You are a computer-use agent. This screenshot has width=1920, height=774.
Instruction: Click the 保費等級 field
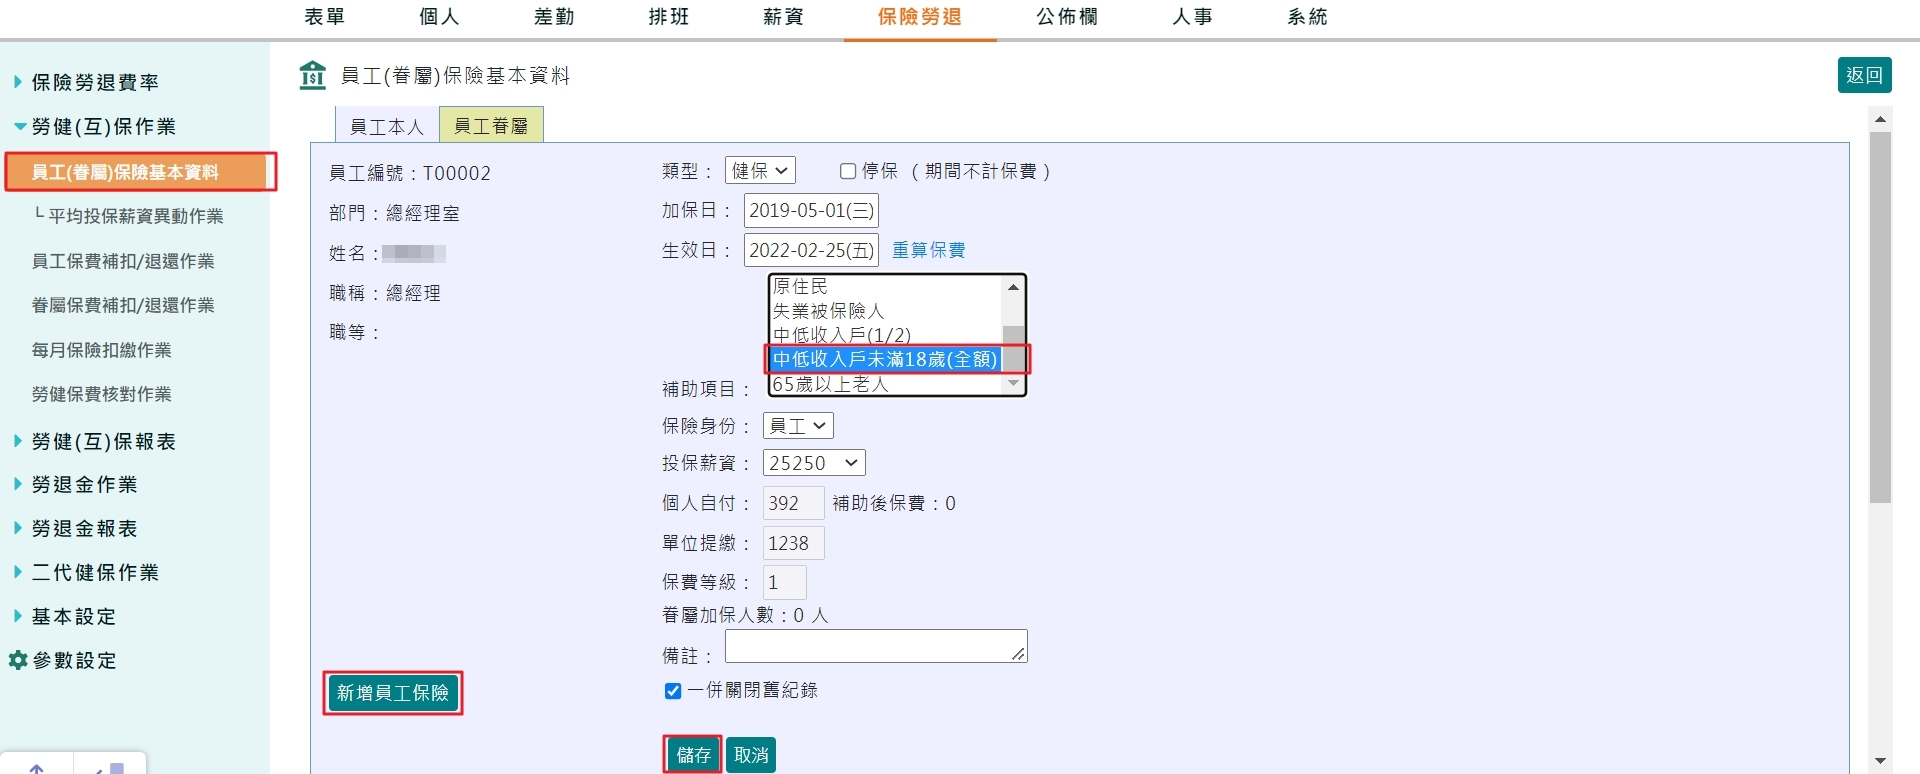[x=785, y=582]
